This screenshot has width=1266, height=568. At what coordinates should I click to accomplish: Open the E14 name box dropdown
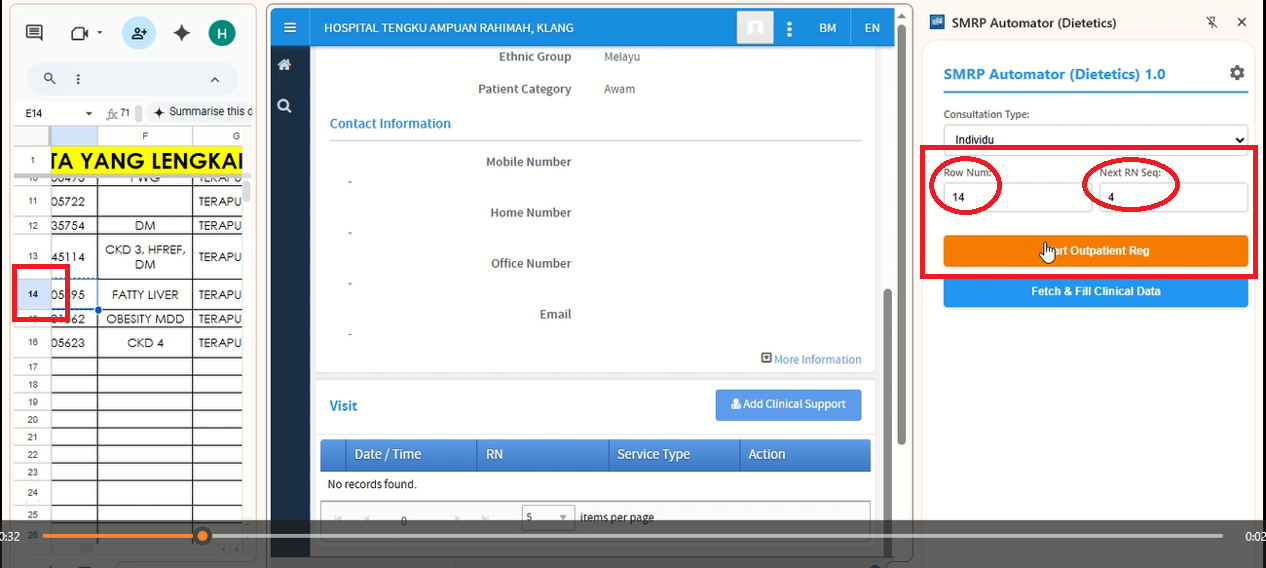coord(88,113)
